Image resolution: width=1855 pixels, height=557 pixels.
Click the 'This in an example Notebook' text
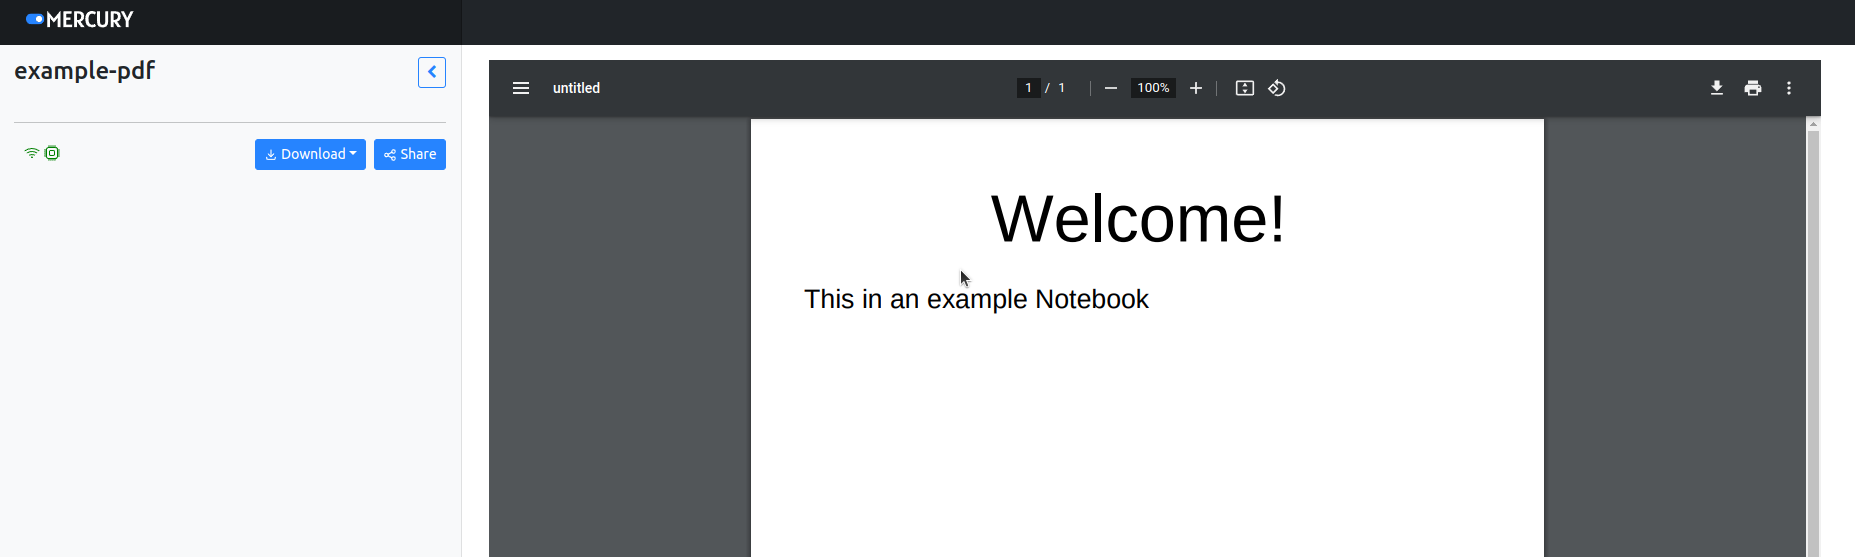pyautogui.click(x=976, y=299)
